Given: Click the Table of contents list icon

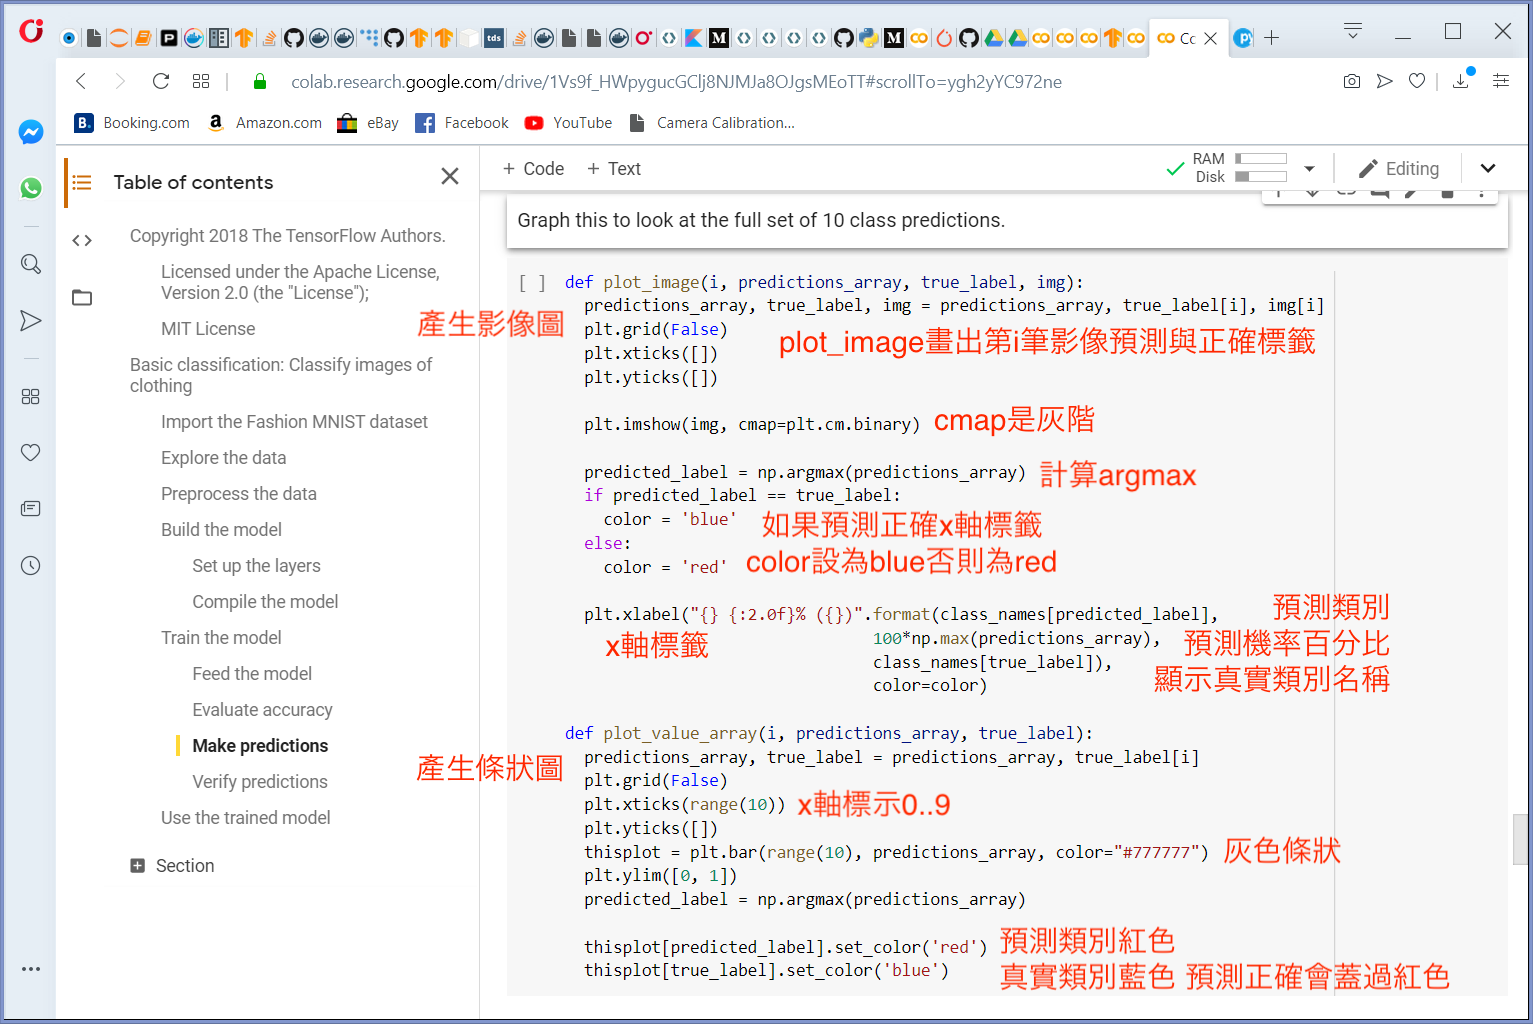Looking at the screenshot, I should tap(82, 182).
